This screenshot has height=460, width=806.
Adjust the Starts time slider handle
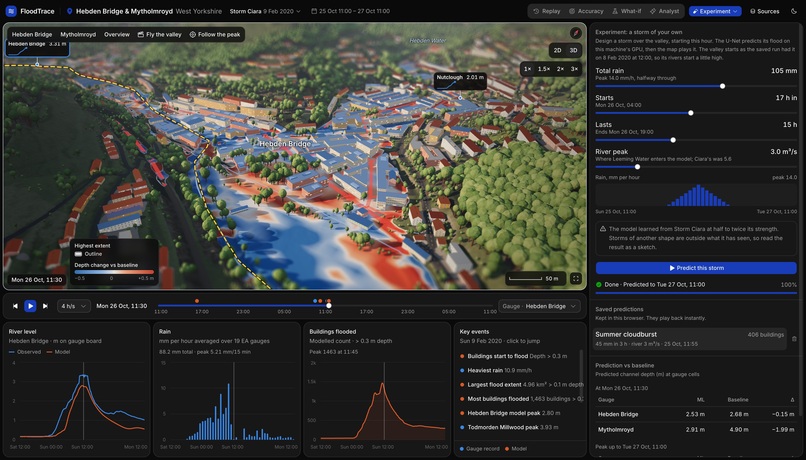690,113
